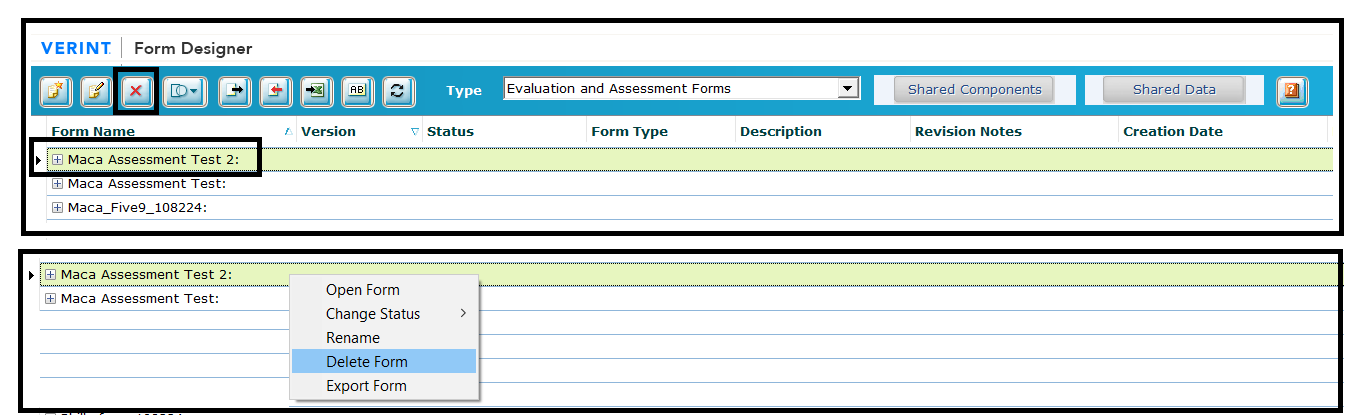
Task: Click the red X Delete form icon
Action: 136,91
